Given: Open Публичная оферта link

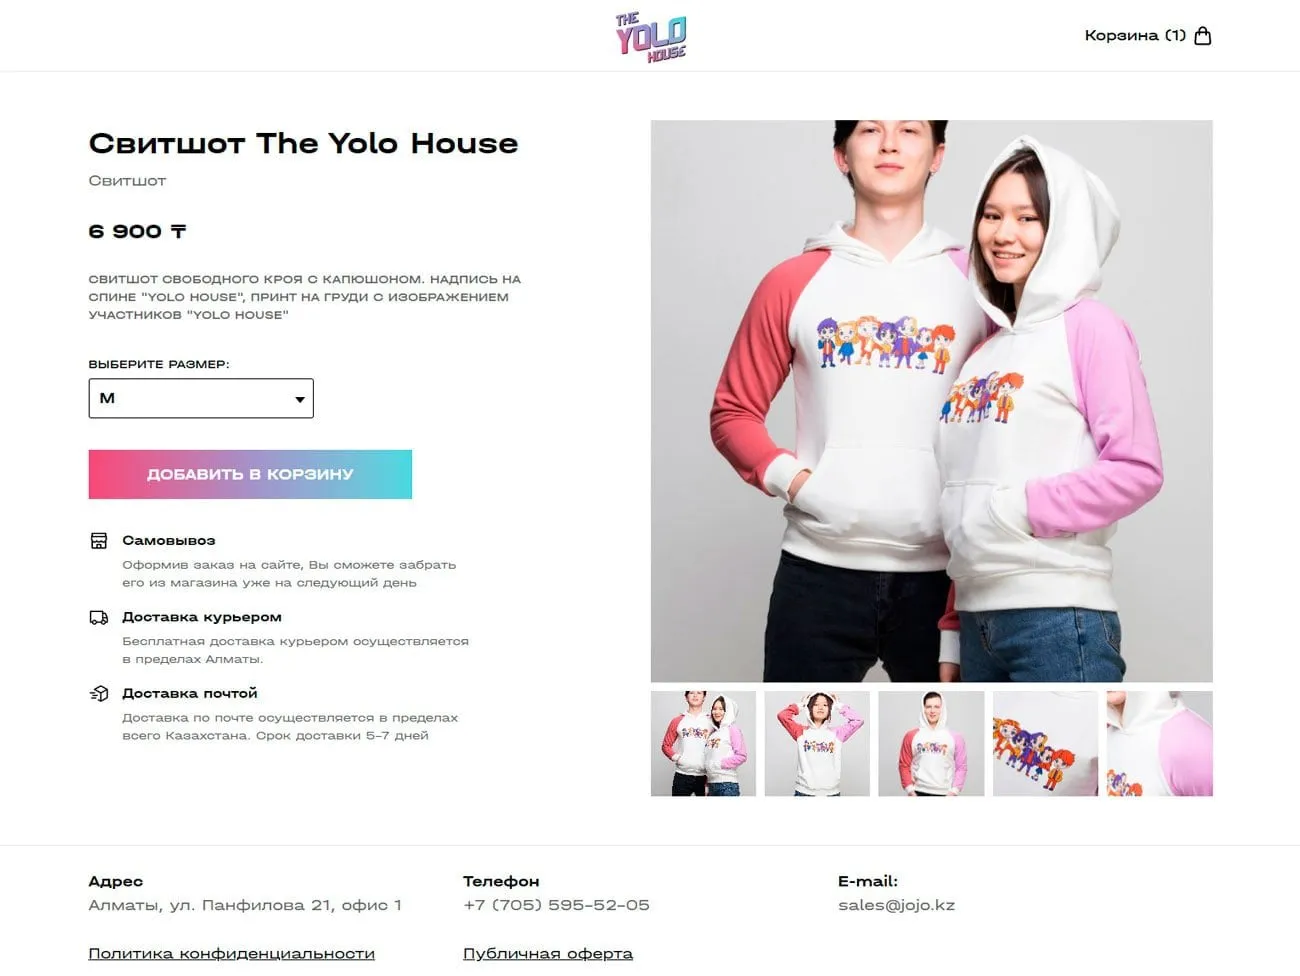Looking at the screenshot, I should pos(548,954).
